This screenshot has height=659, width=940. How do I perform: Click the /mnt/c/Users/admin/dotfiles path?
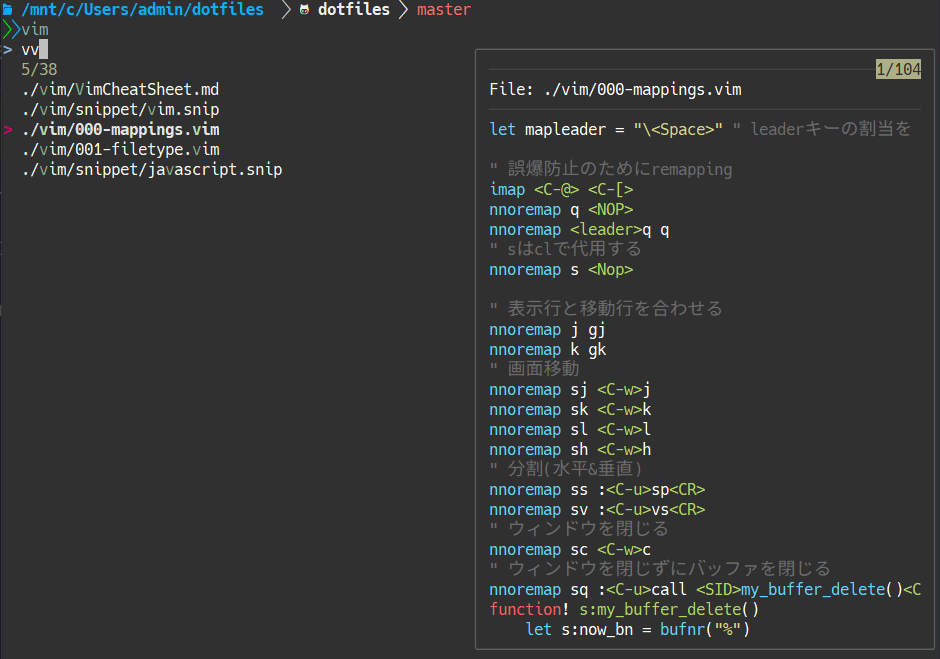point(143,10)
